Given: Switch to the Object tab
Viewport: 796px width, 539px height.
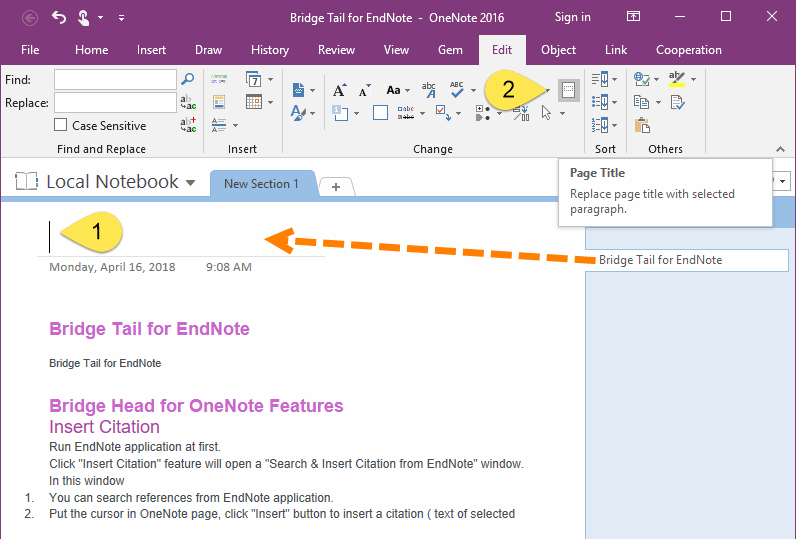Looking at the screenshot, I should (x=558, y=50).
